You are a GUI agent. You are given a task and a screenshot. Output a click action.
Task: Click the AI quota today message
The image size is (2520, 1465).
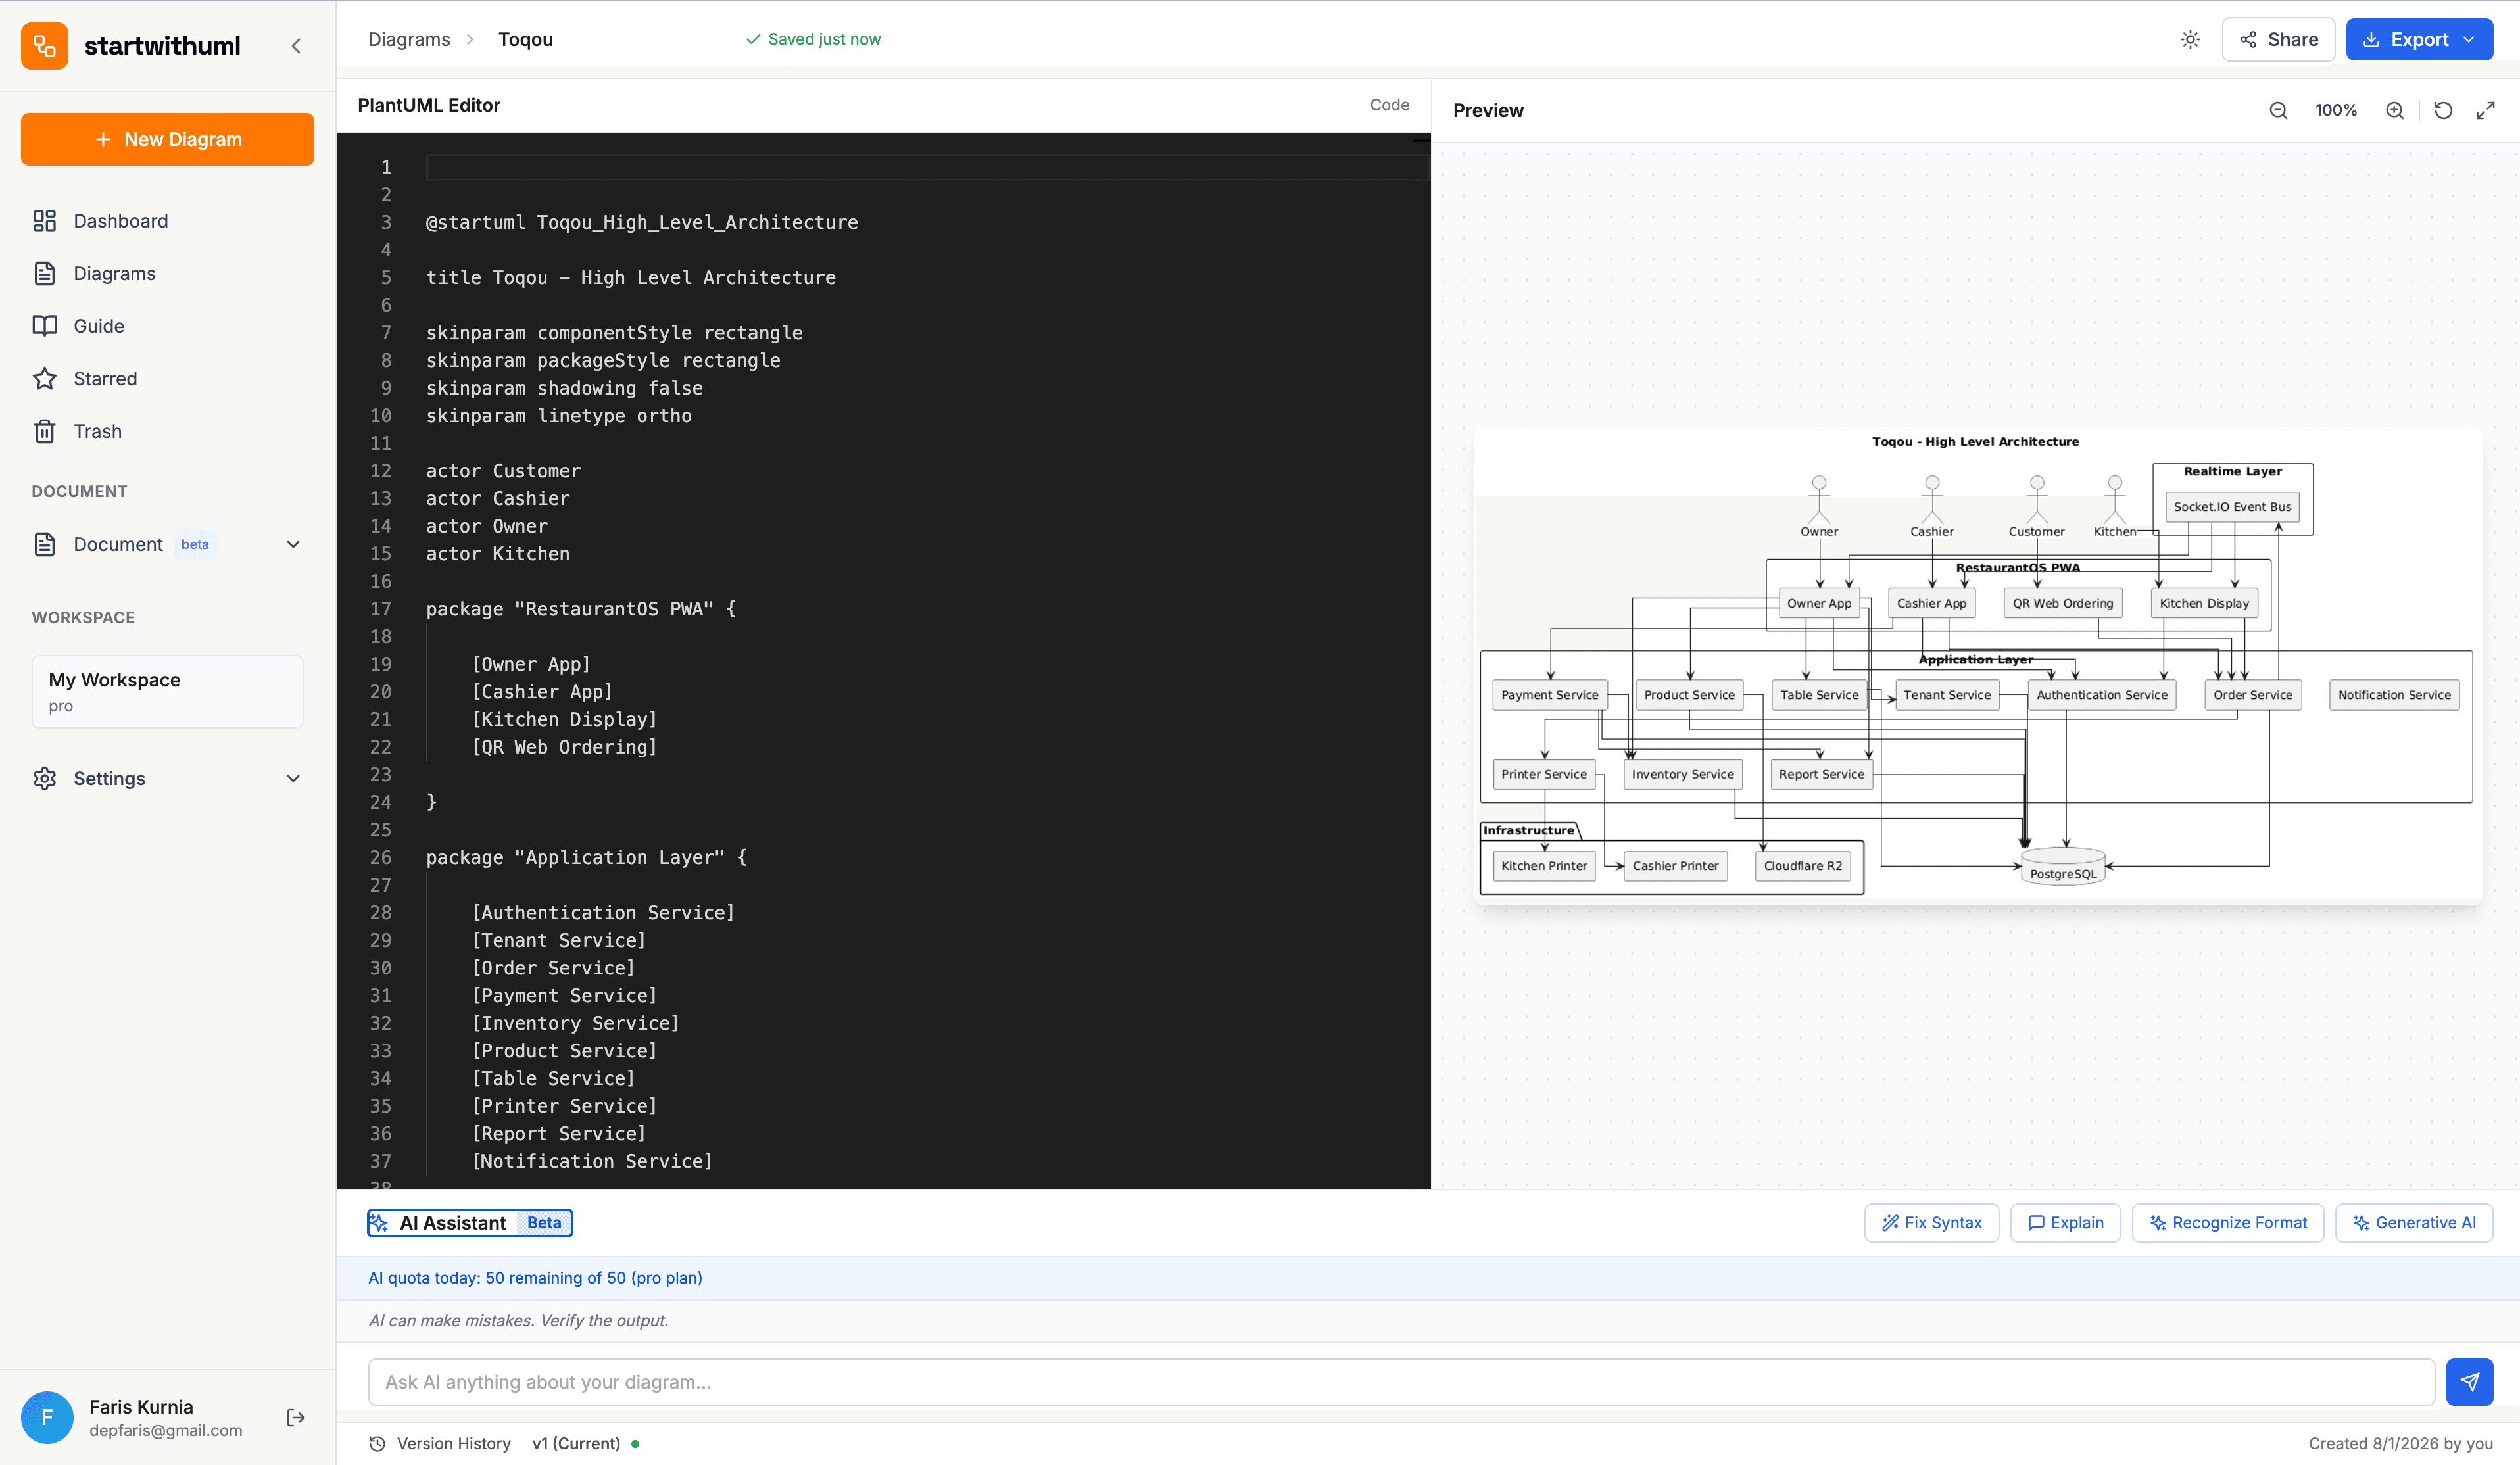tap(535, 1277)
